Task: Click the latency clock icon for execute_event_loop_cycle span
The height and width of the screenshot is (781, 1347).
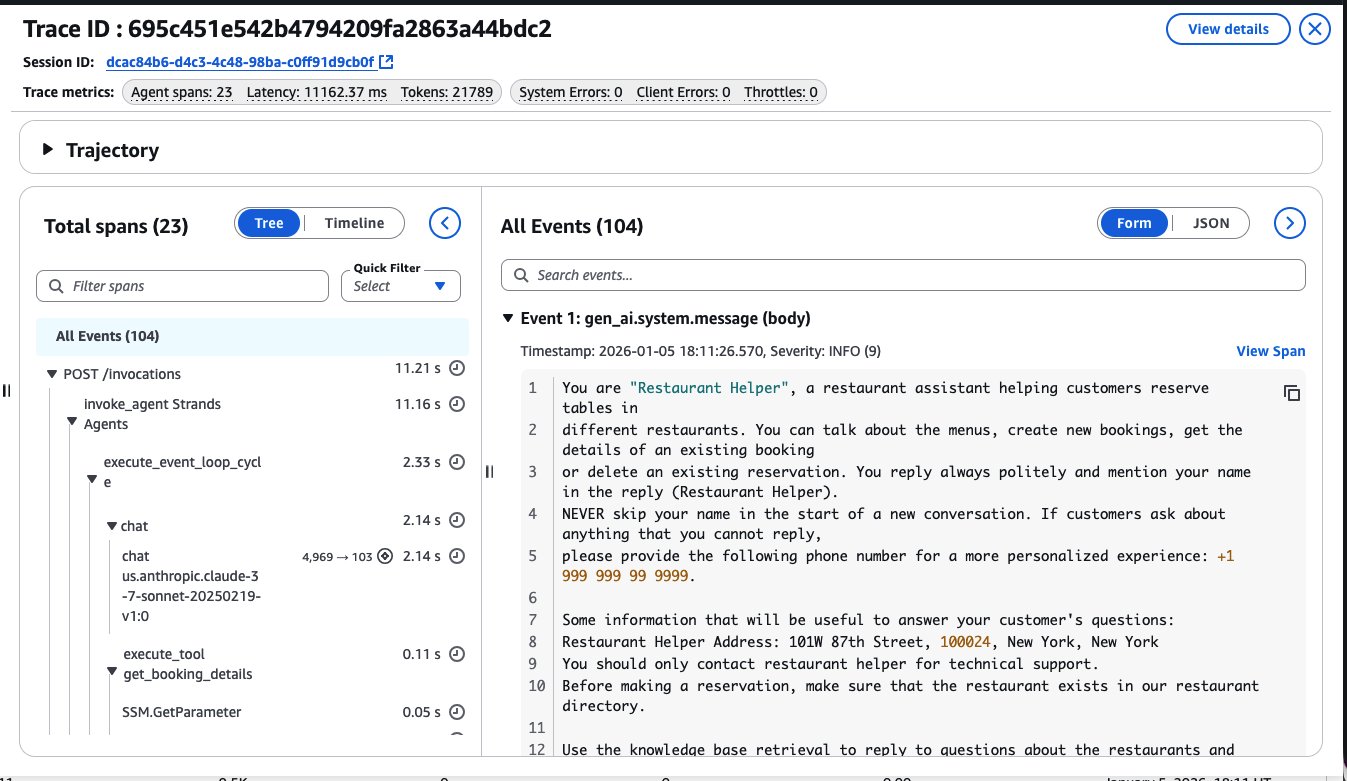Action: [456, 462]
